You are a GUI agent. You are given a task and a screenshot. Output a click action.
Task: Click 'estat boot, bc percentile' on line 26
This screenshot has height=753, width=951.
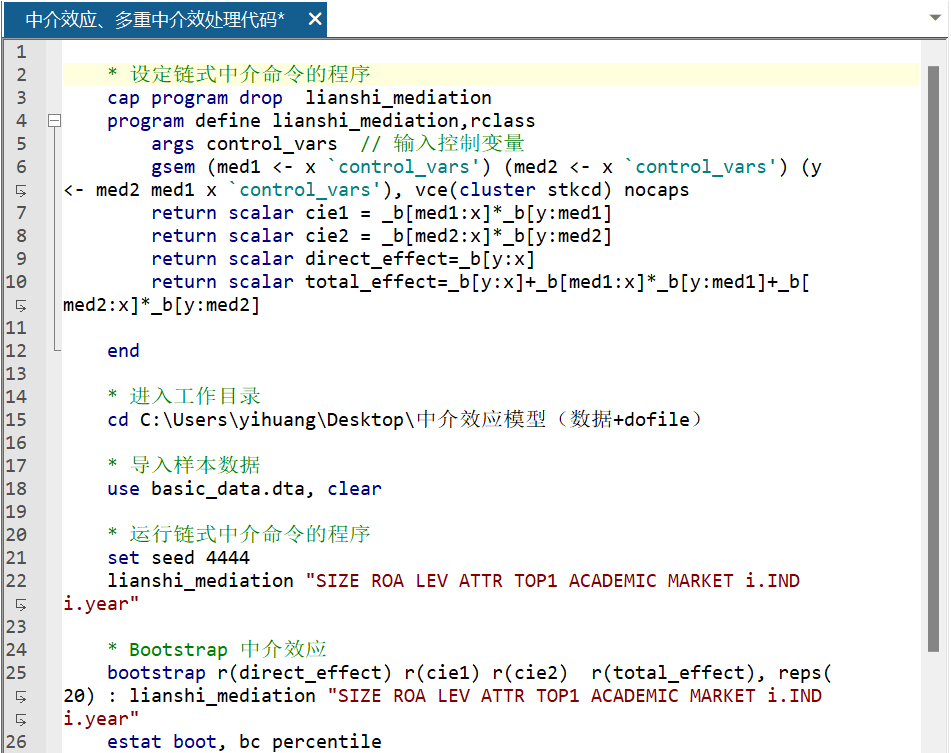244,741
